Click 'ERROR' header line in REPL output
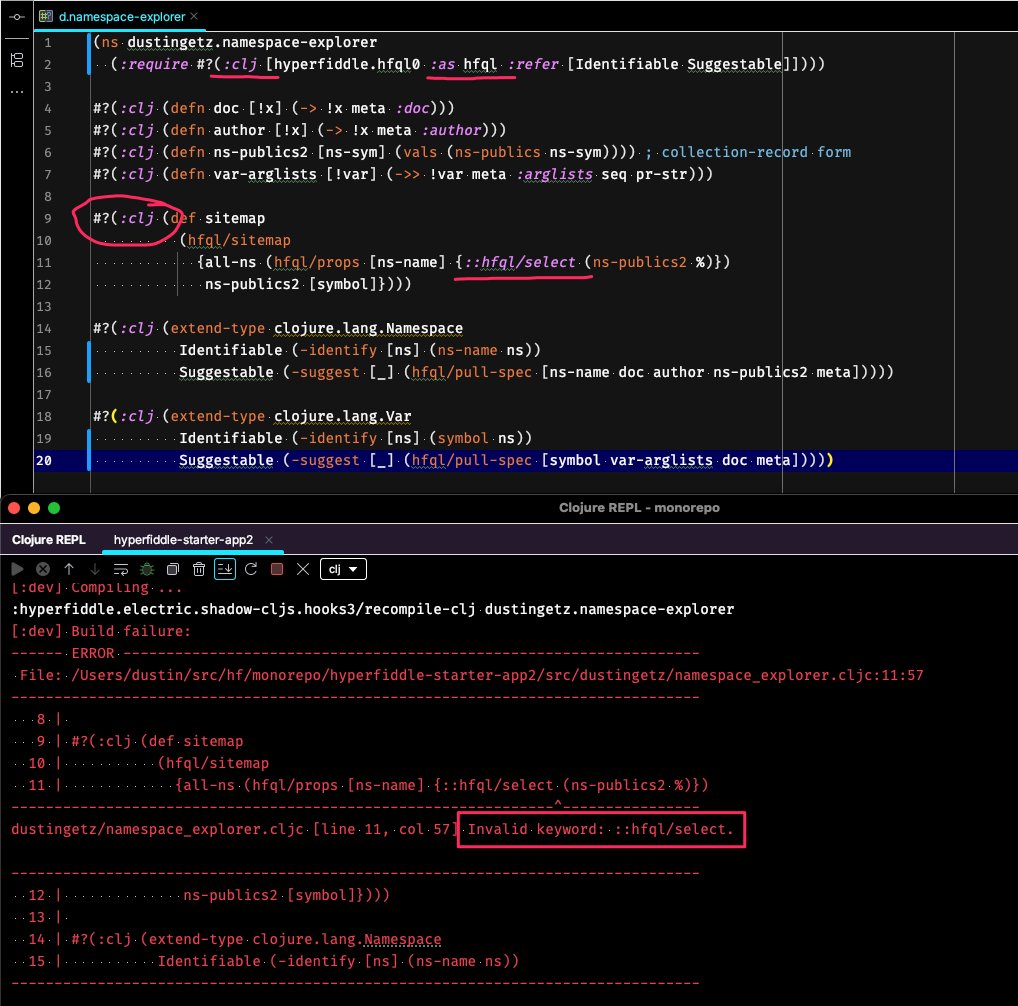1018x1006 pixels. point(92,653)
